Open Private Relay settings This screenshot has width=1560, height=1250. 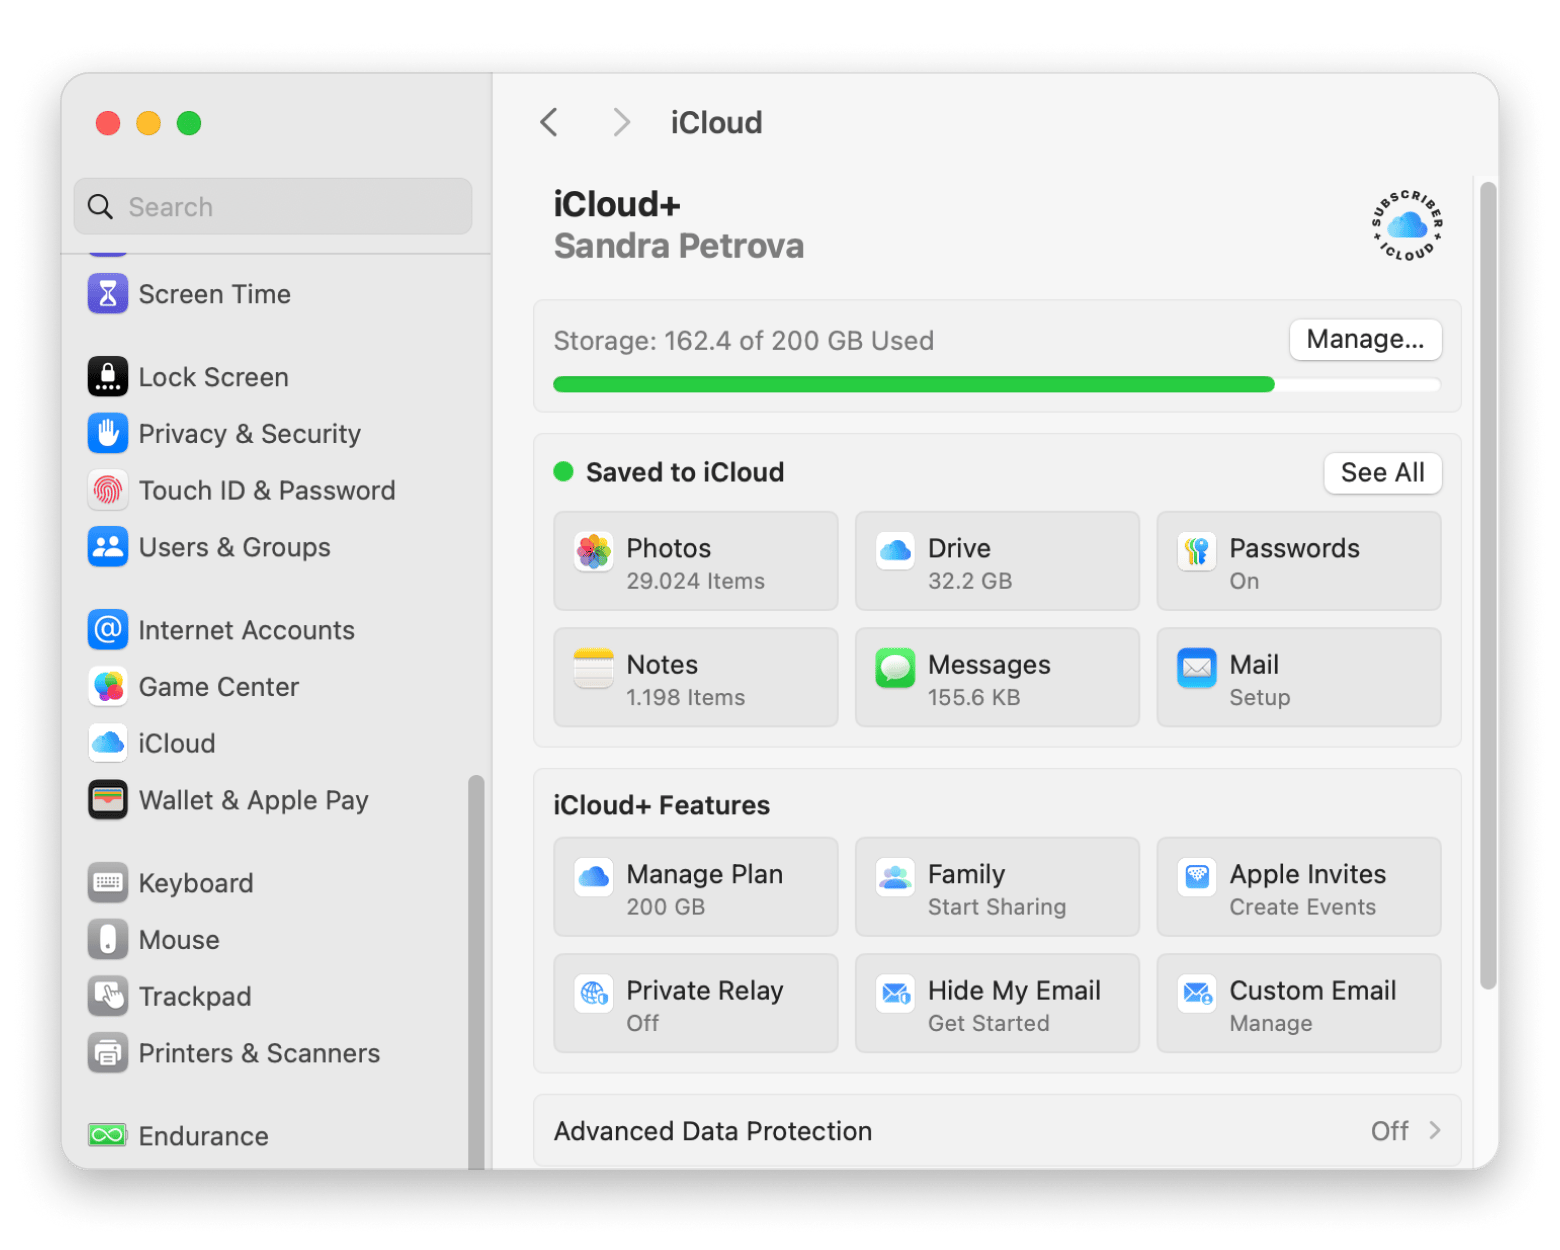pyautogui.click(x=695, y=1003)
